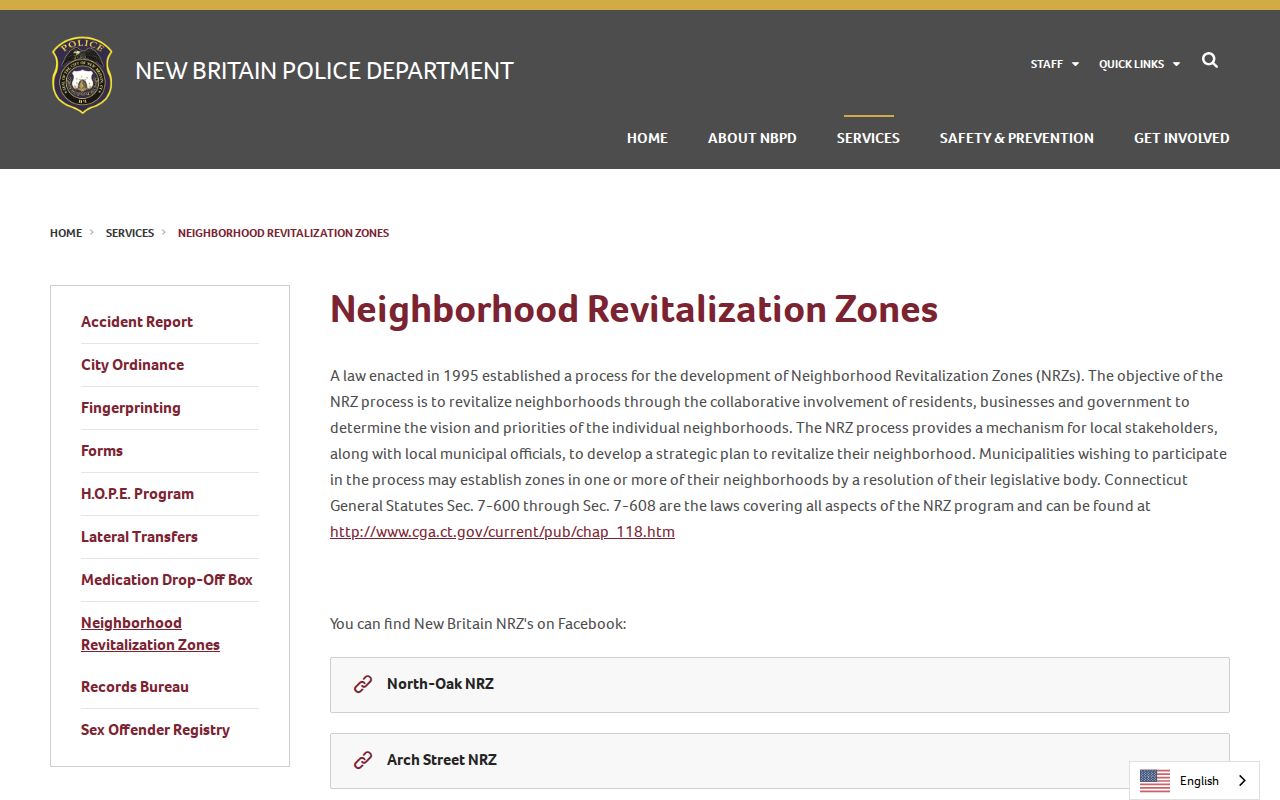Click the New Britain Police badge logo
Viewport: 1280px width, 800px height.
click(x=82, y=75)
